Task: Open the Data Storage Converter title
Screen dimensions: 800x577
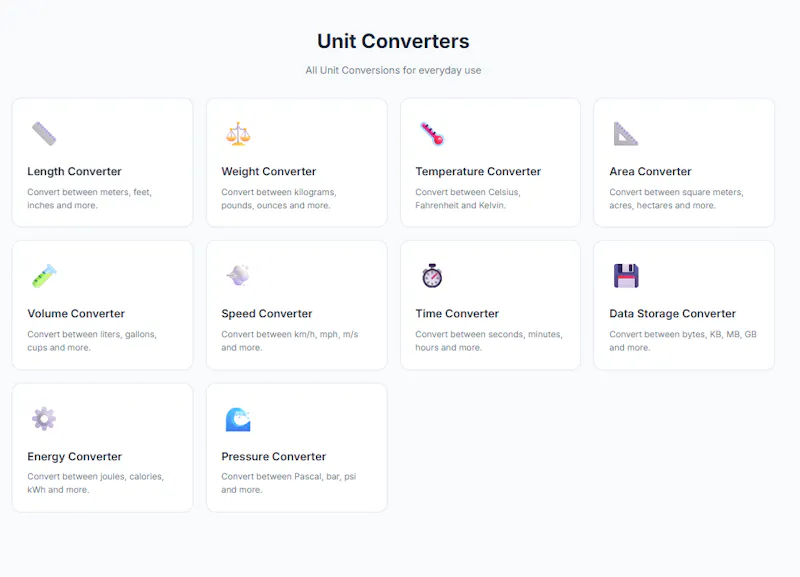Action: [672, 314]
